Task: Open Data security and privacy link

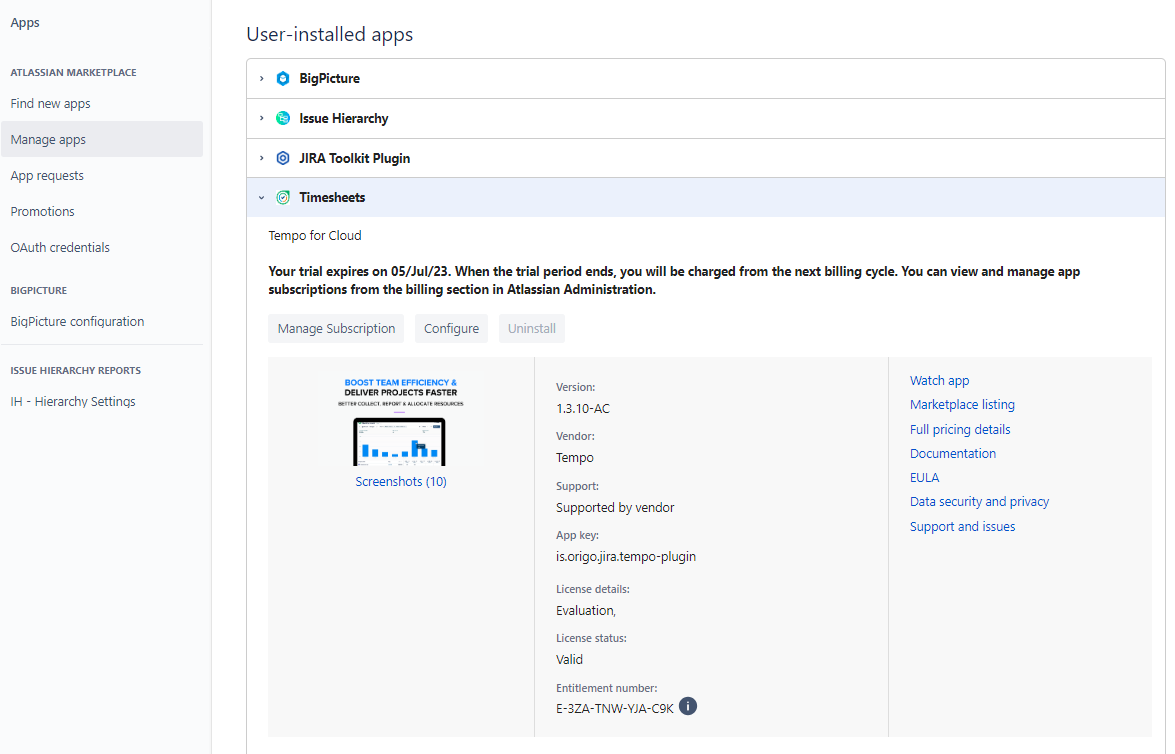Action: point(979,501)
